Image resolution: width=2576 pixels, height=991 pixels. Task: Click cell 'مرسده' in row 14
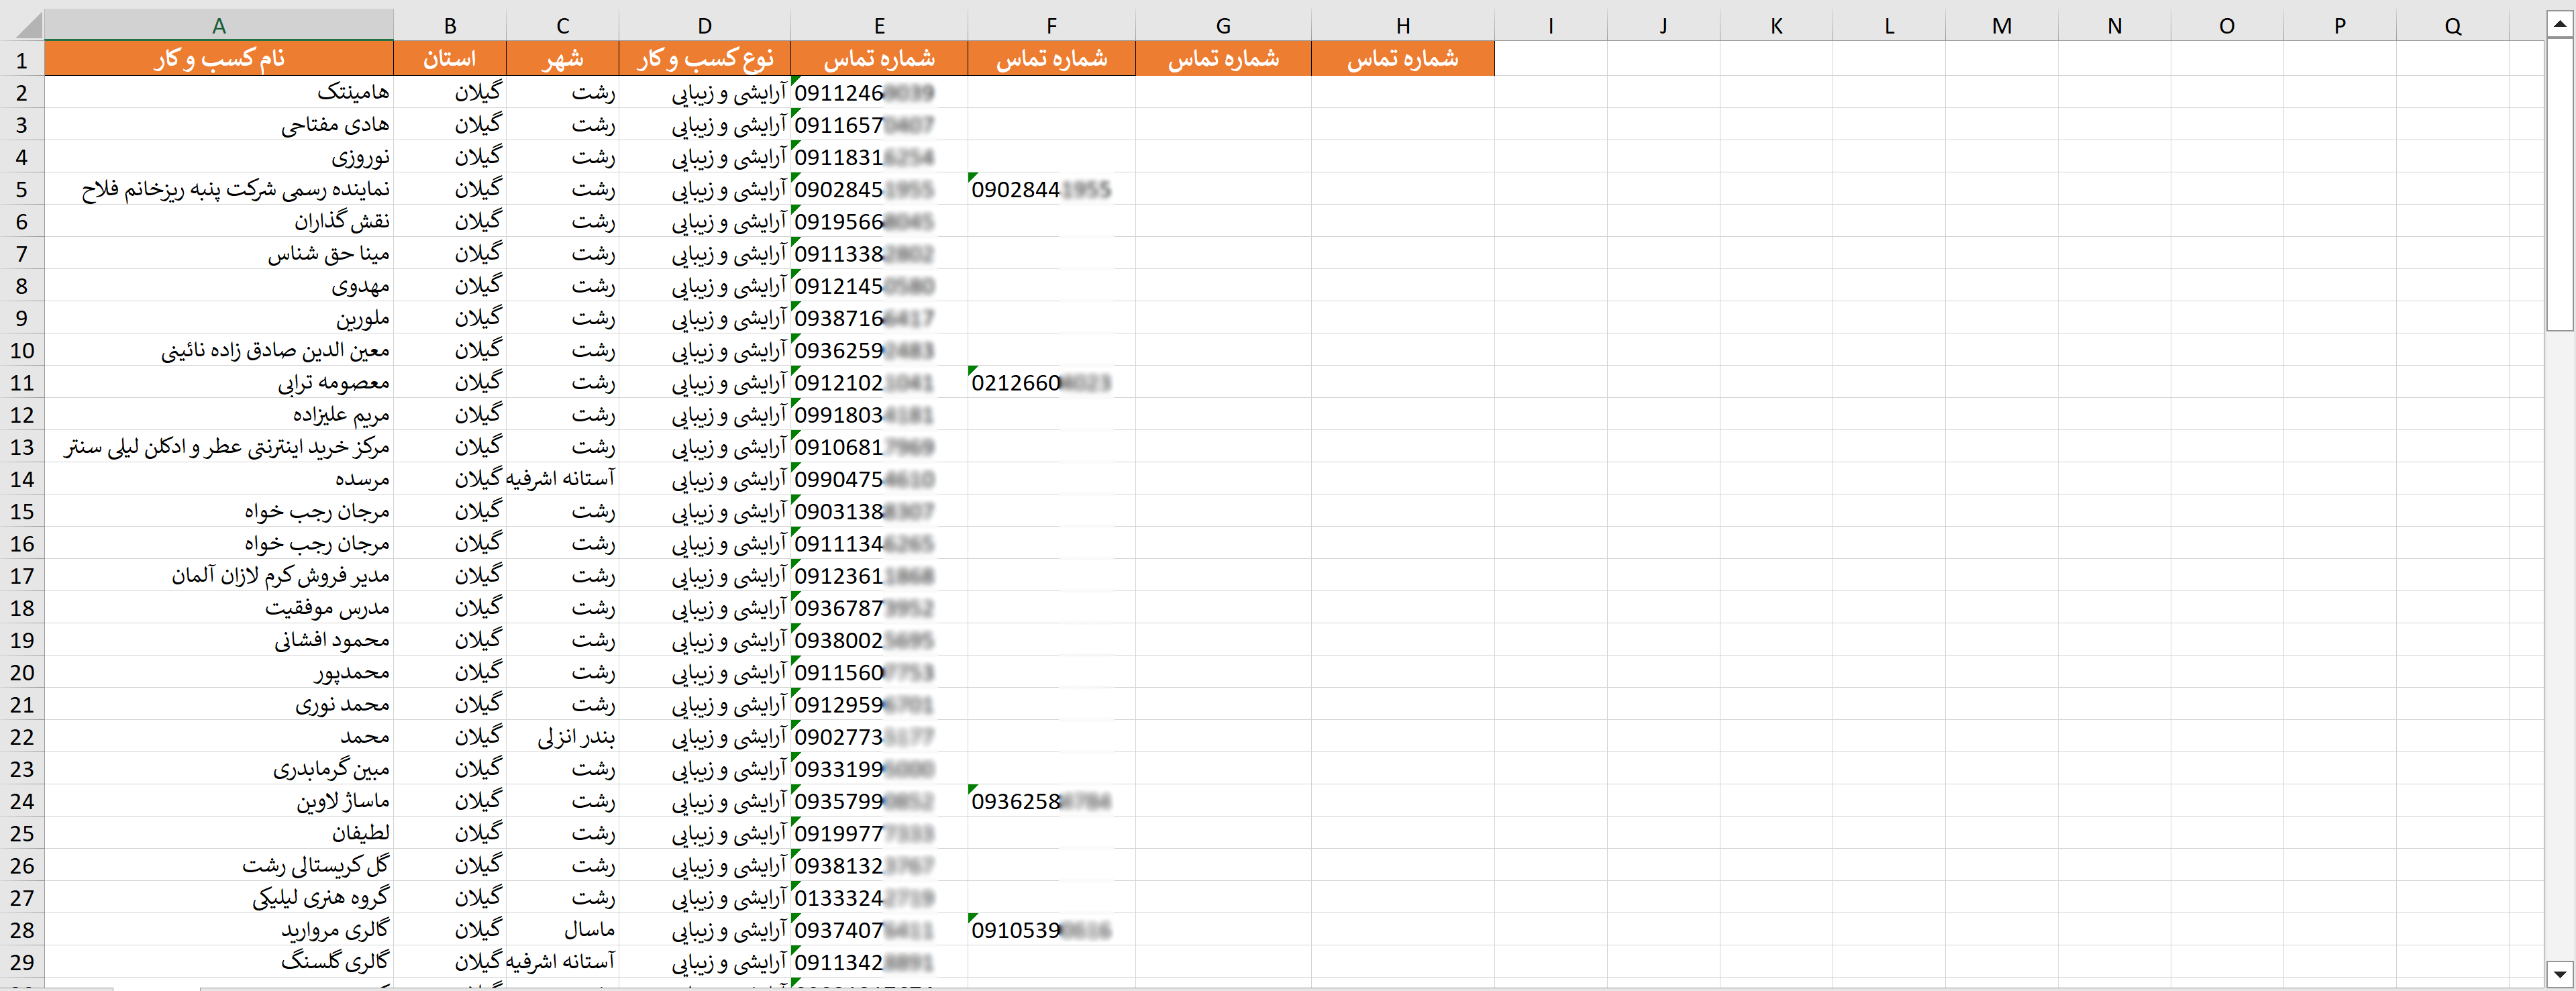click(219, 479)
